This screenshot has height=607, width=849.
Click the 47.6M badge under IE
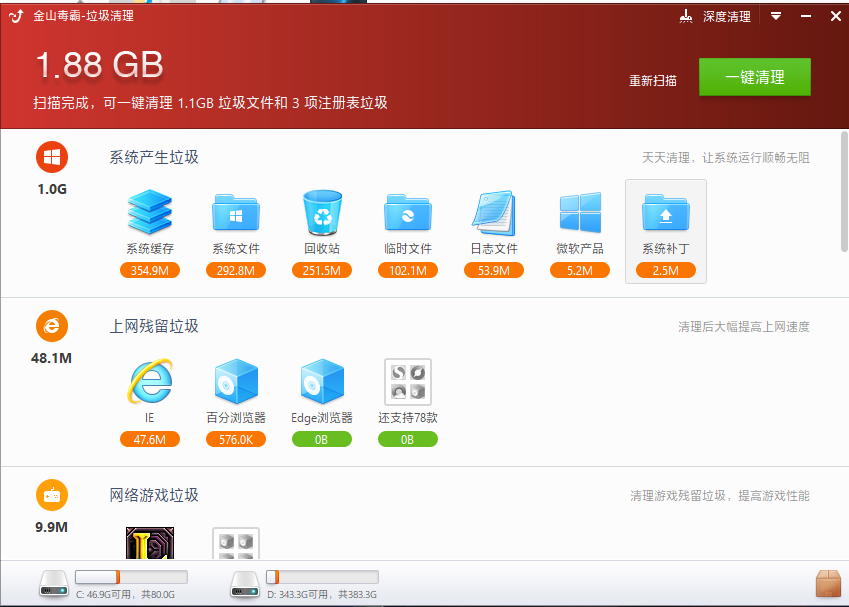pos(150,439)
